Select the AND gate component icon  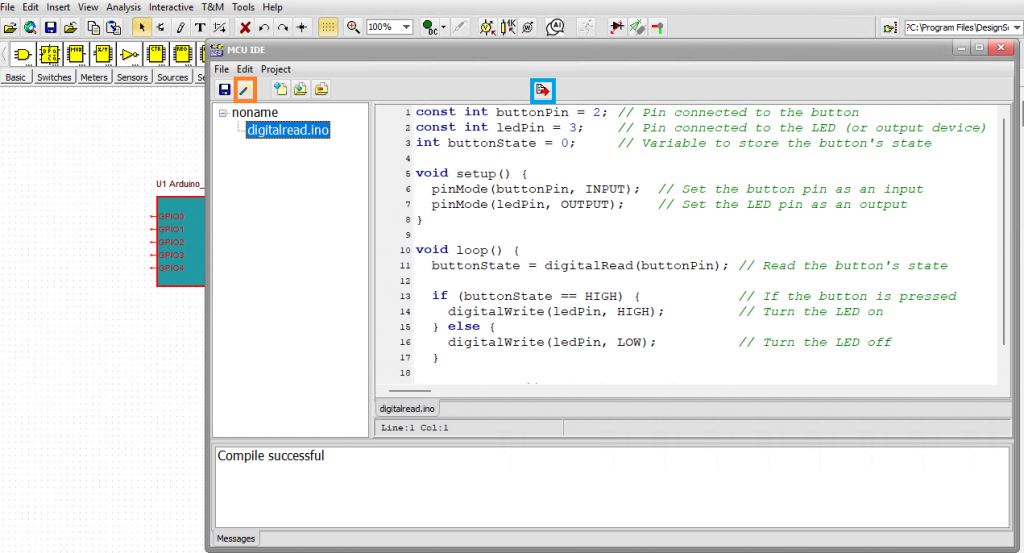click(x=22, y=53)
